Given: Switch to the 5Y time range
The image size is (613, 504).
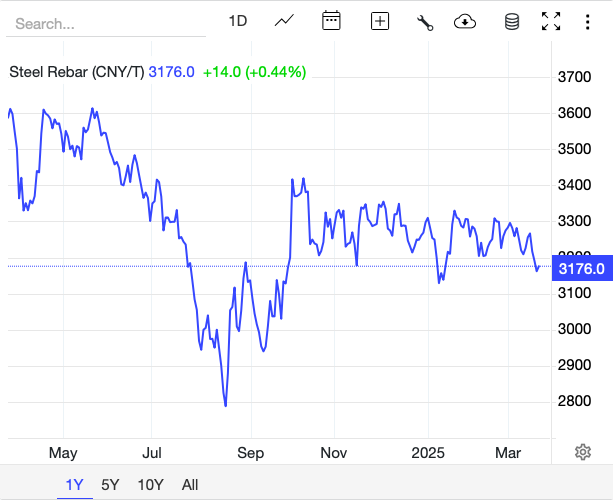Looking at the screenshot, I should 110,485.
